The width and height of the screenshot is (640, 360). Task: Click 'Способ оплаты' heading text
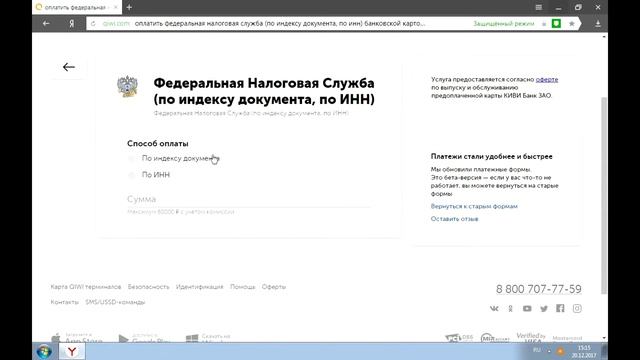pos(158,144)
